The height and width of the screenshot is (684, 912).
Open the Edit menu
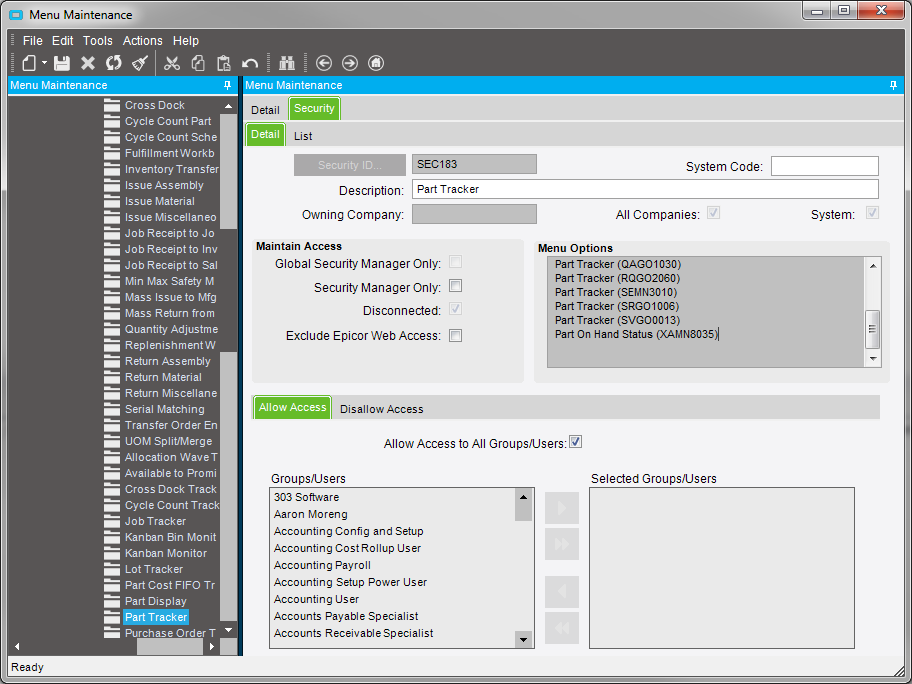(62, 41)
